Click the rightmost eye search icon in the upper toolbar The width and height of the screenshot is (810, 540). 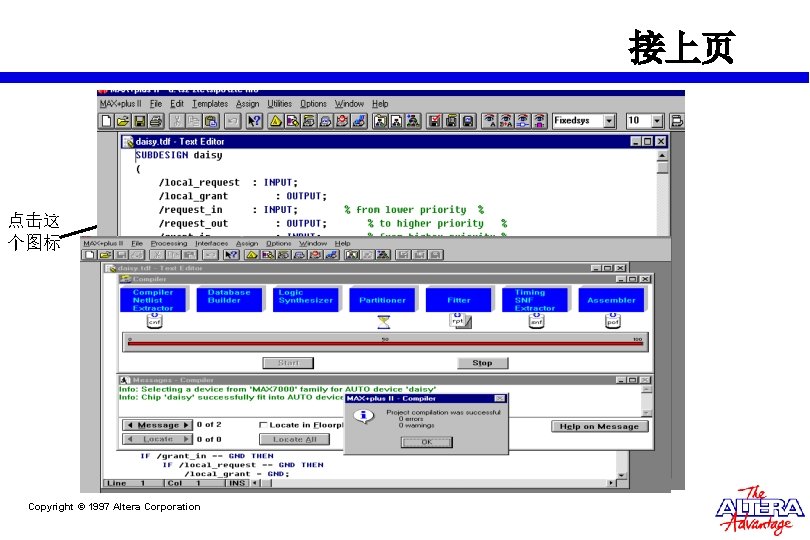click(539, 121)
